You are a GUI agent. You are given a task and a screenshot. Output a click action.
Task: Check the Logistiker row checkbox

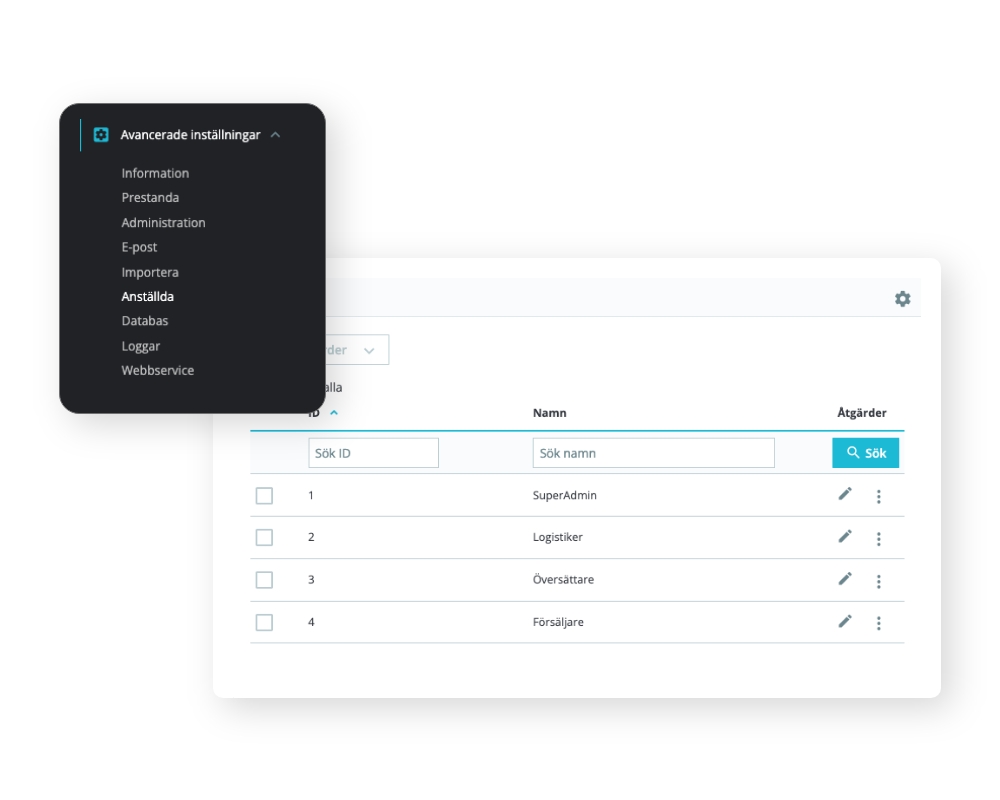(x=264, y=538)
